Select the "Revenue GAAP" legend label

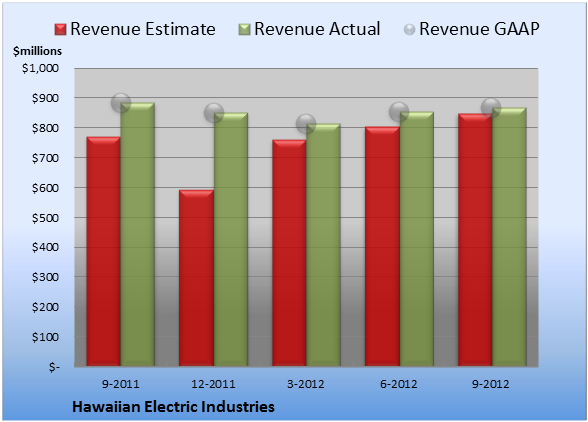pyautogui.click(x=479, y=29)
